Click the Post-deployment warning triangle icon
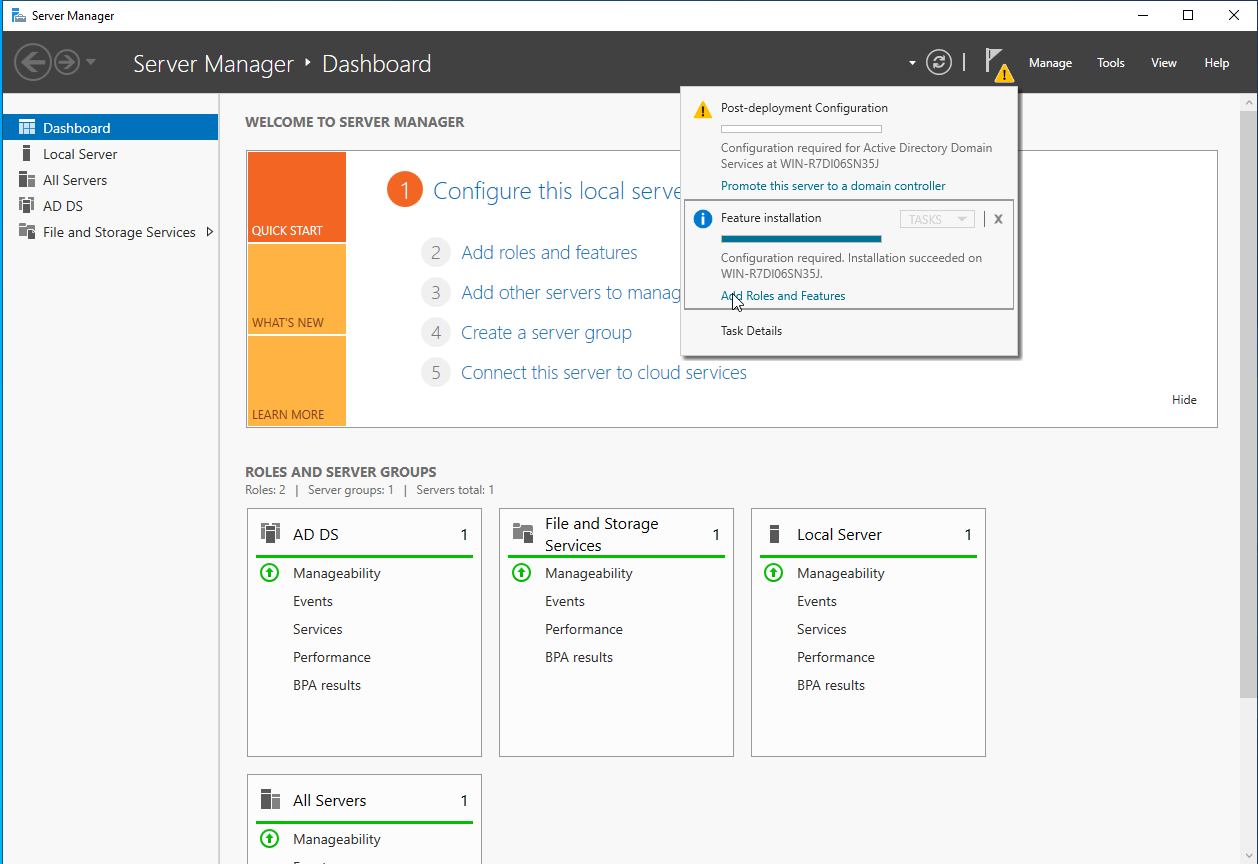The height and width of the screenshot is (864, 1258). 703,109
